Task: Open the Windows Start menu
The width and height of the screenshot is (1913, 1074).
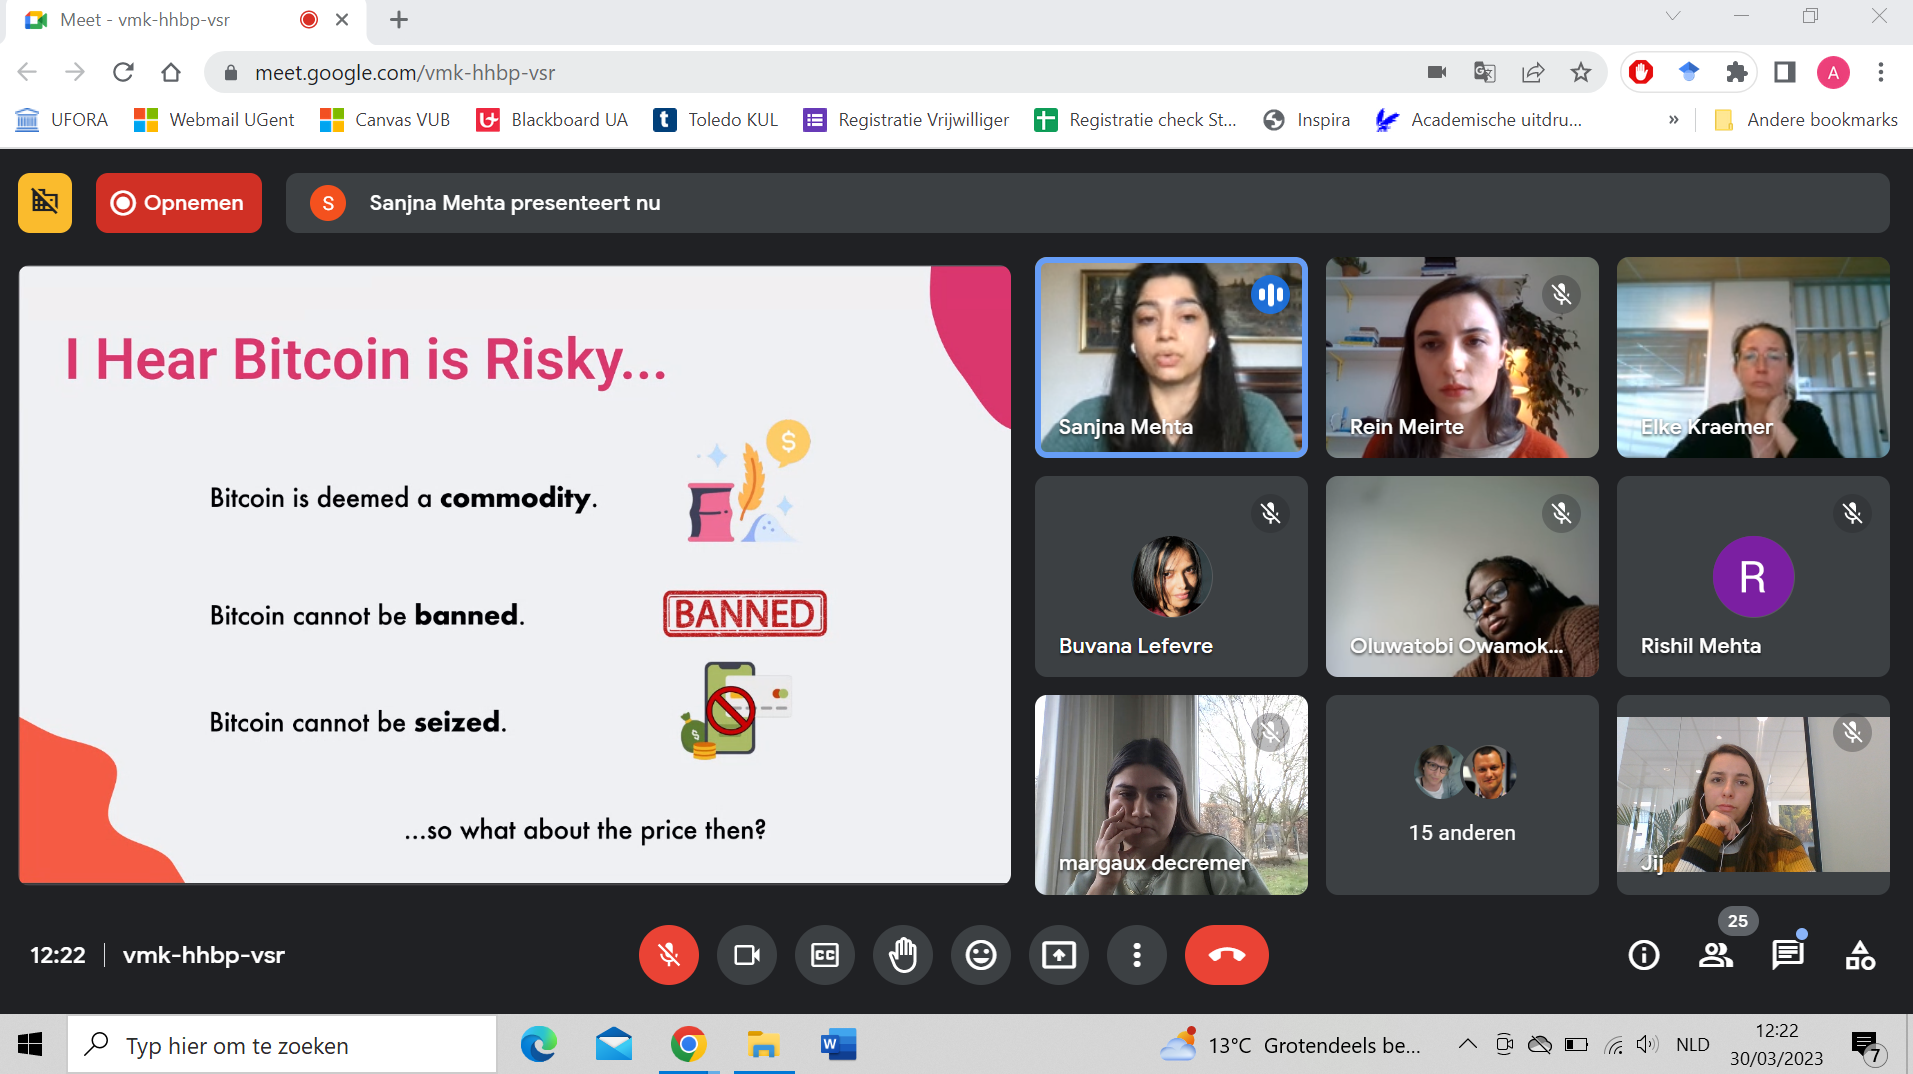Action: click(30, 1045)
